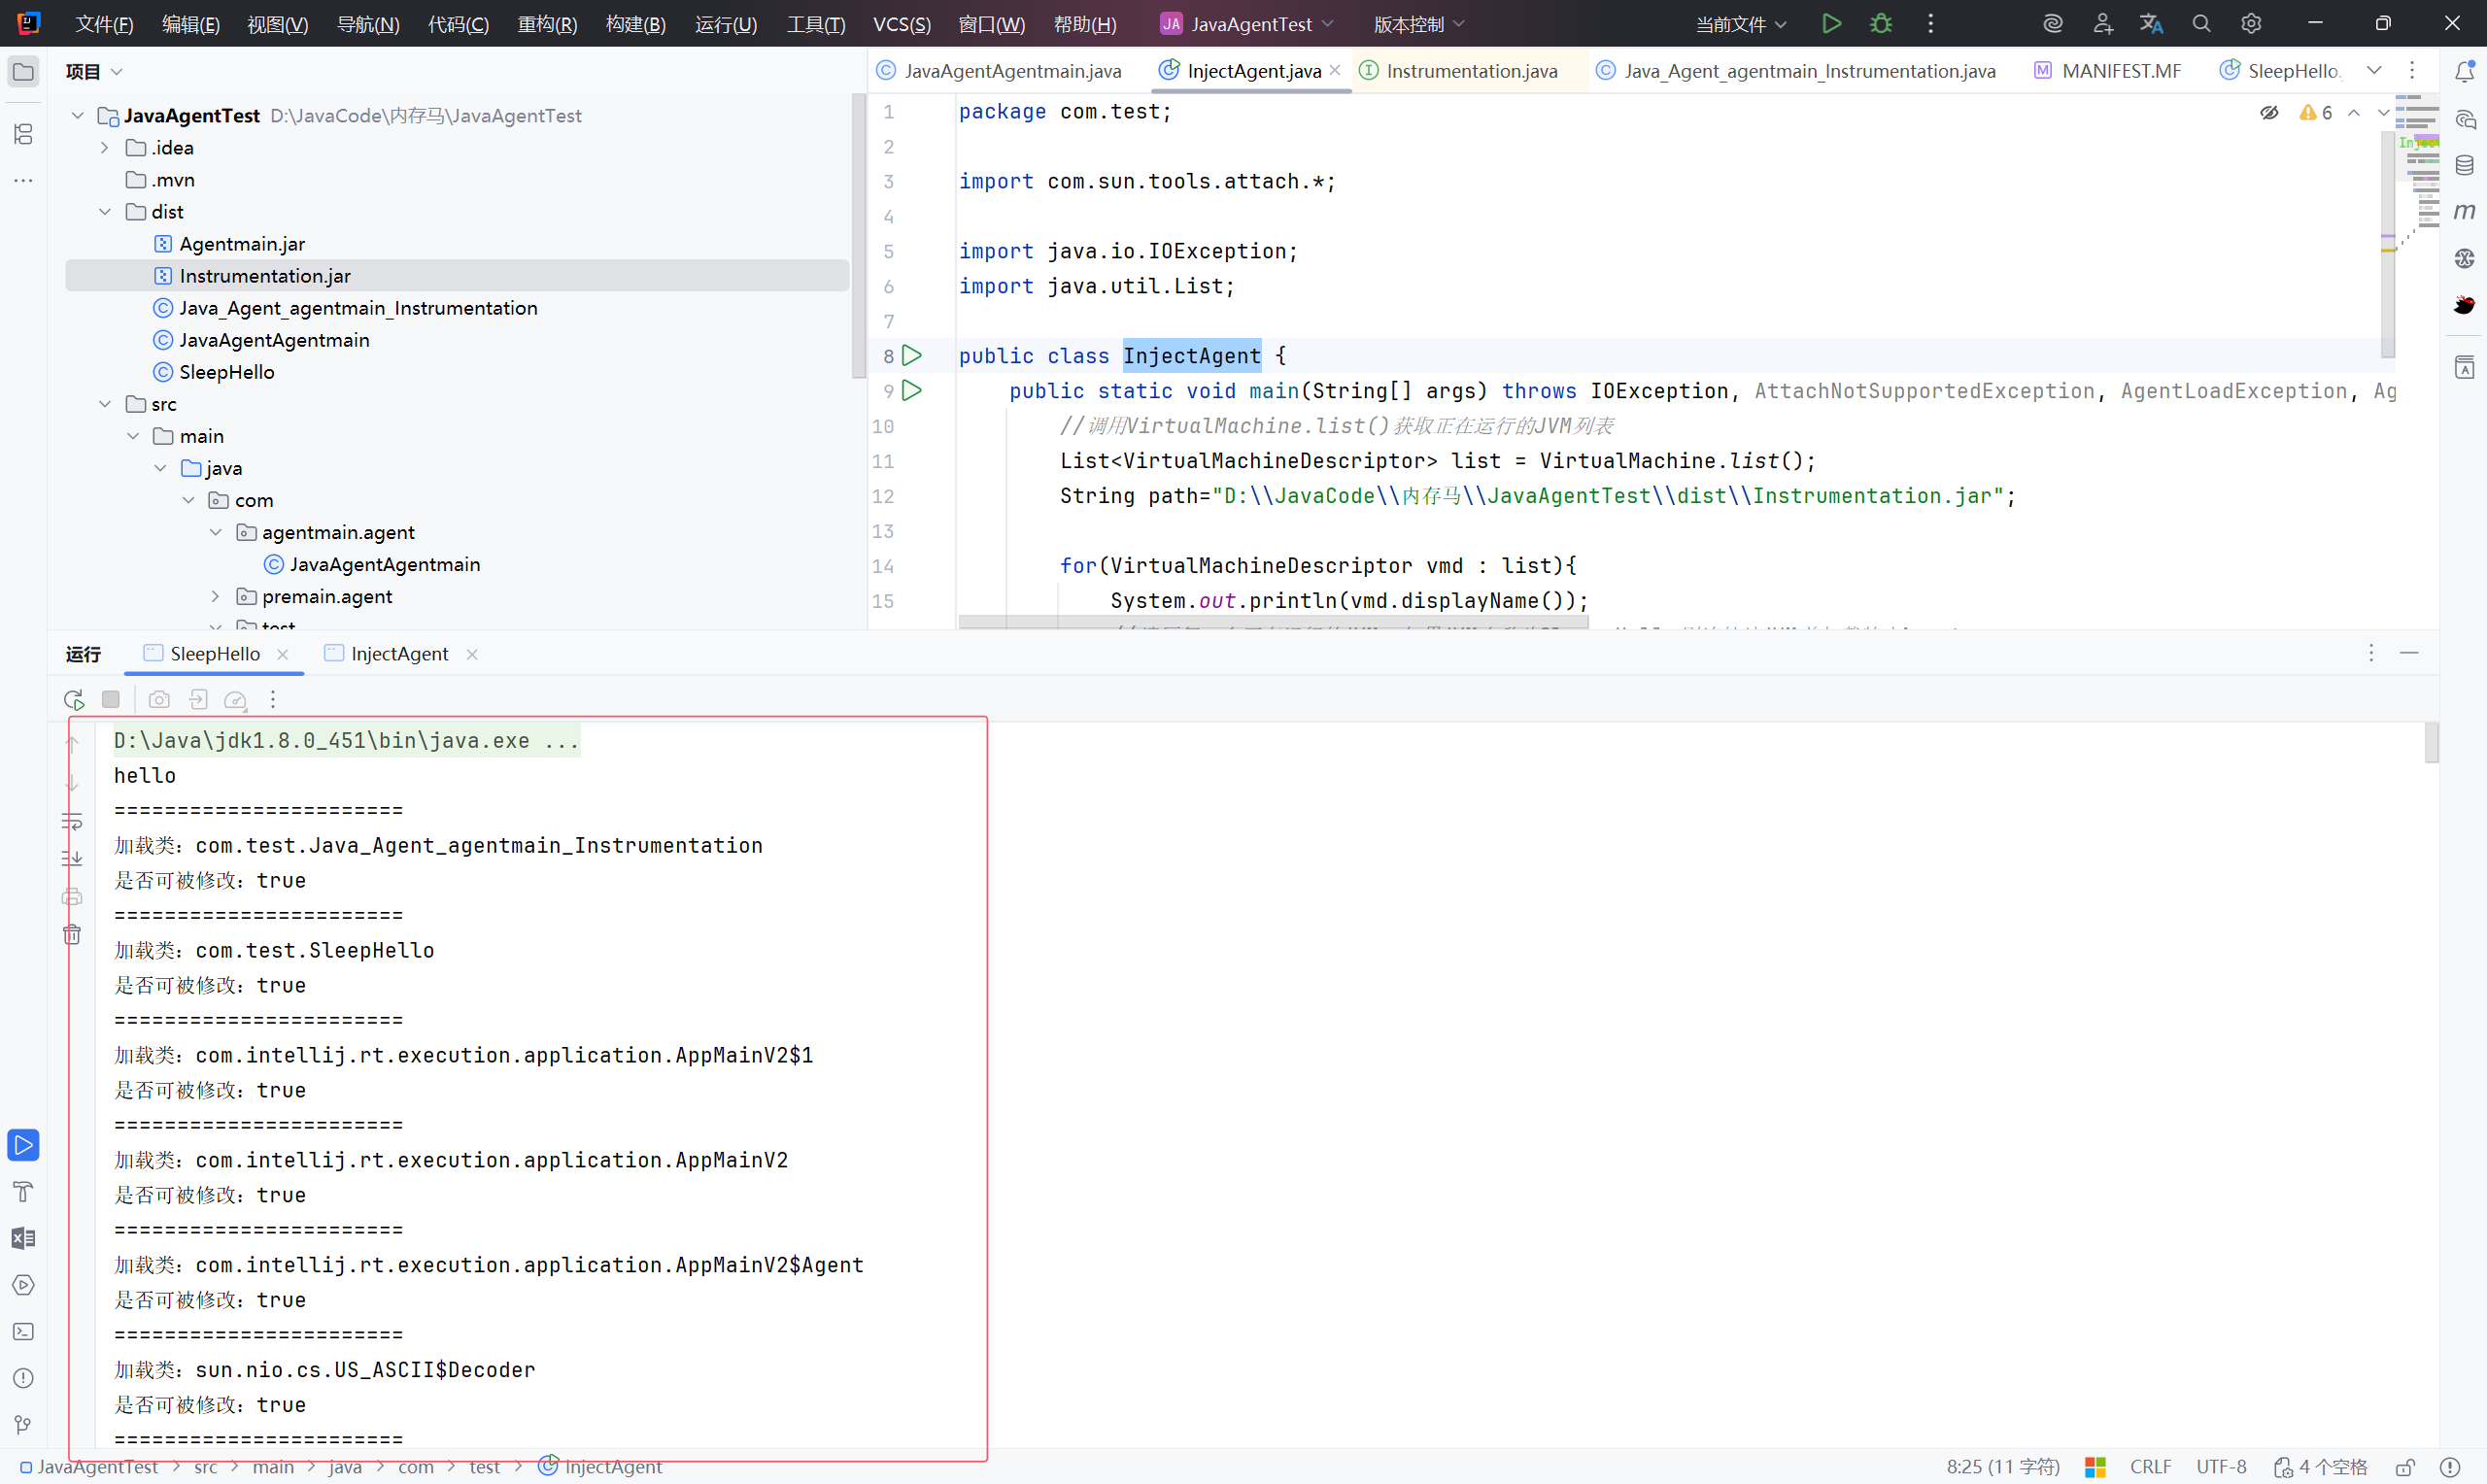Open the Notifications bell icon

[x=2464, y=72]
